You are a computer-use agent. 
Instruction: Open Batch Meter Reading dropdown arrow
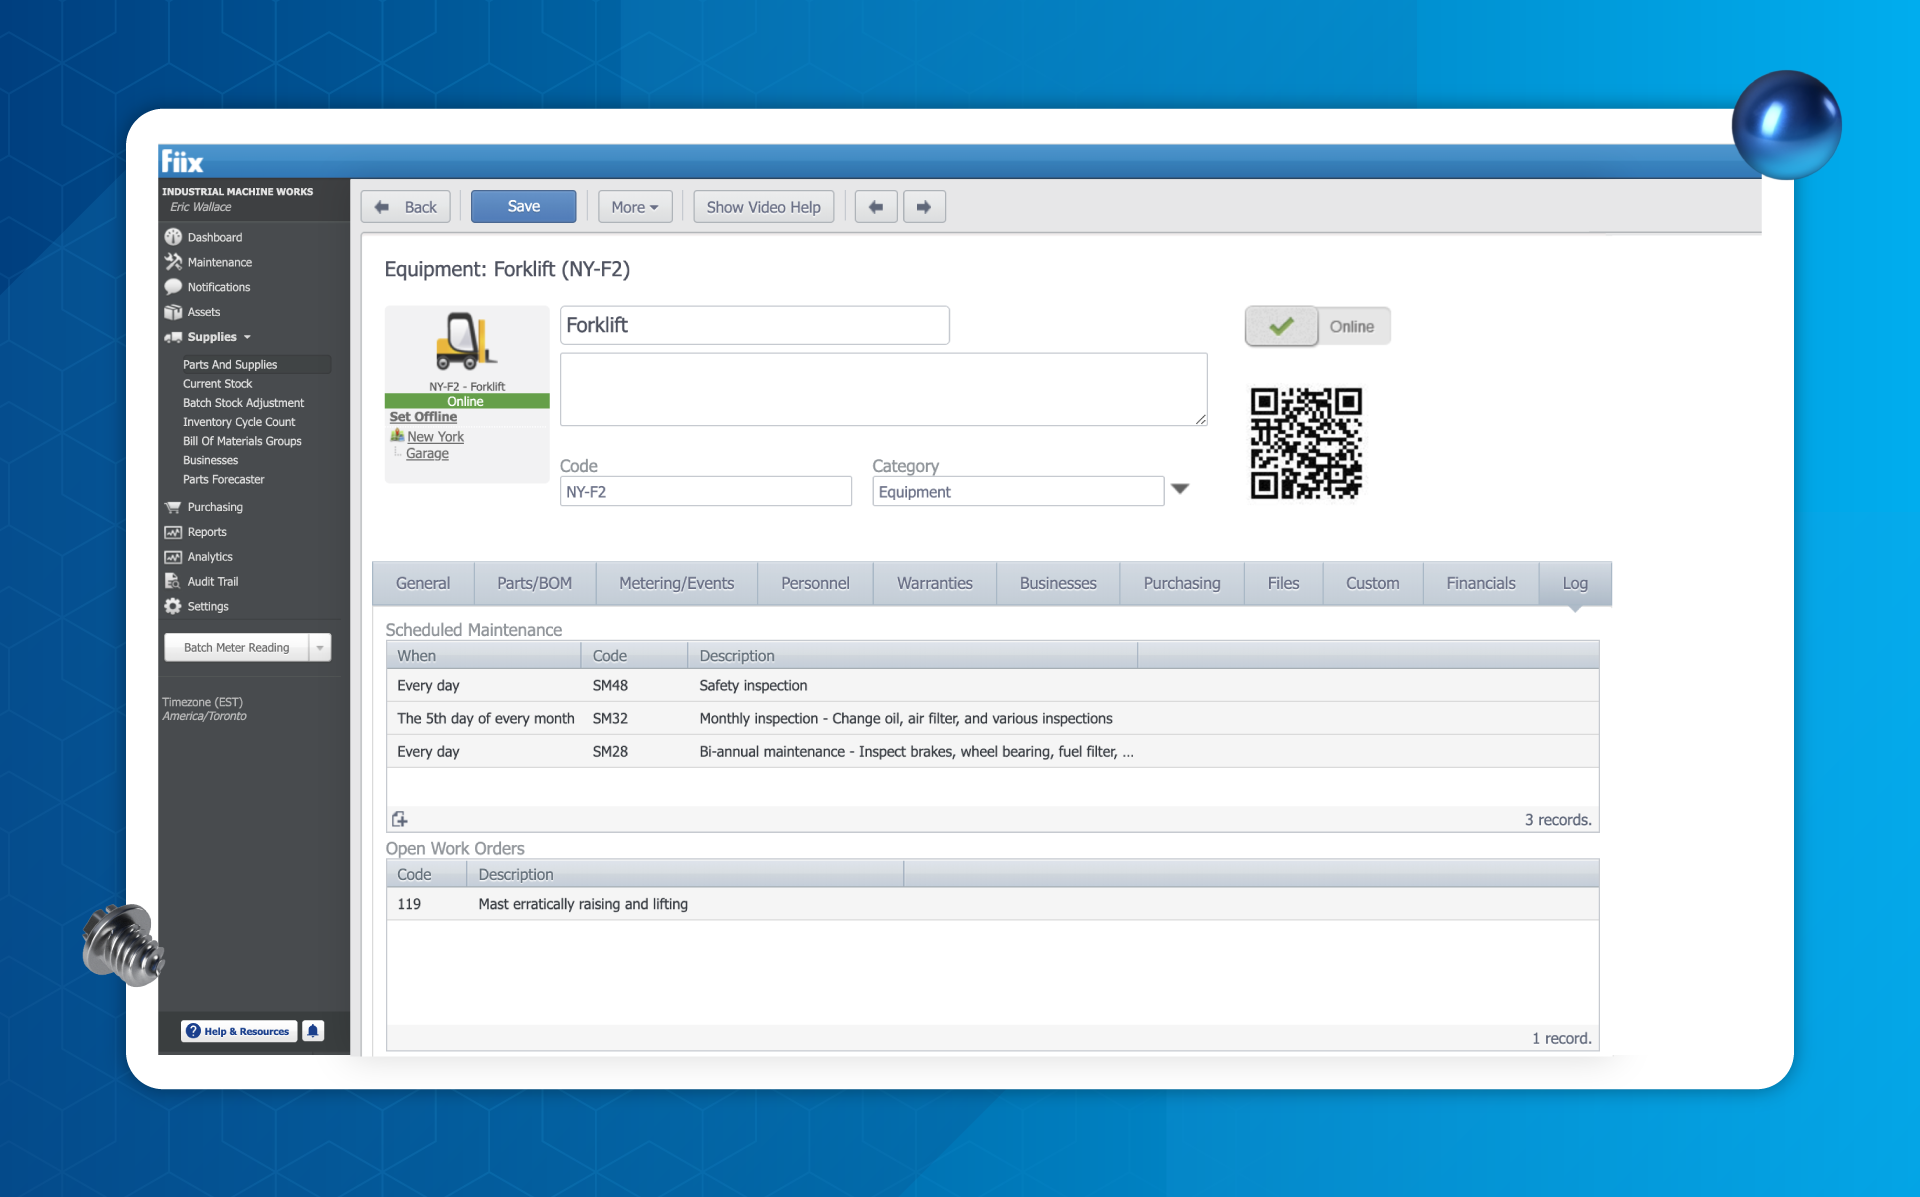coord(320,648)
